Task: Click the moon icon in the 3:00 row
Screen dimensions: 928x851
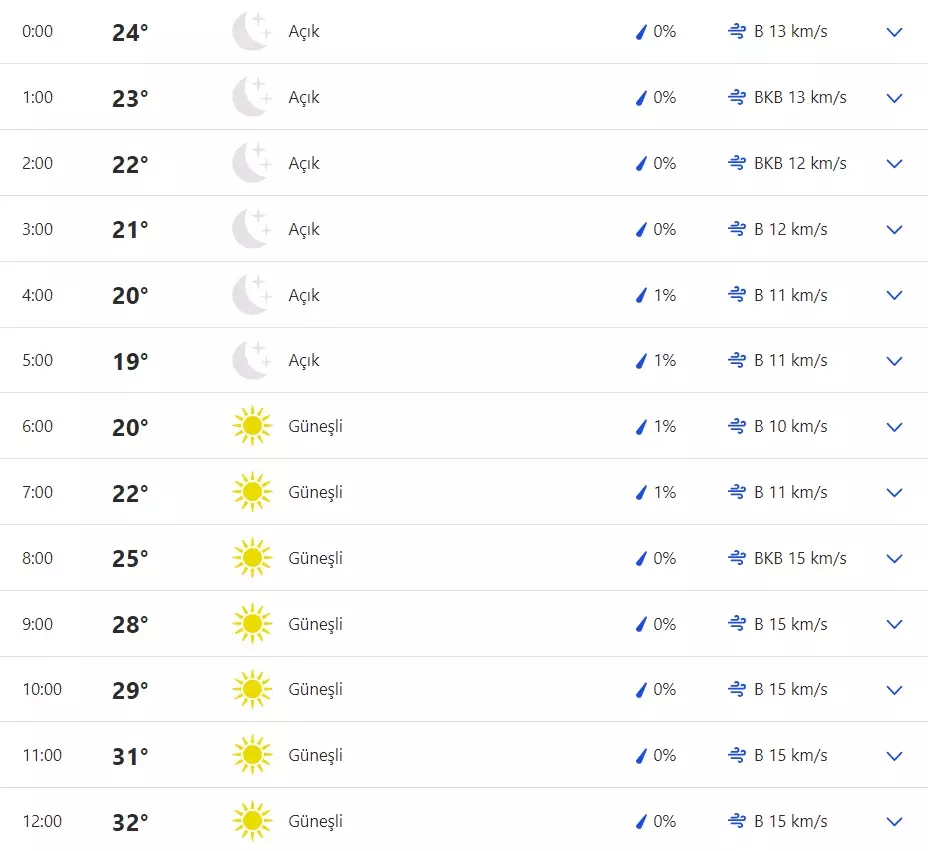Action: click(251, 229)
